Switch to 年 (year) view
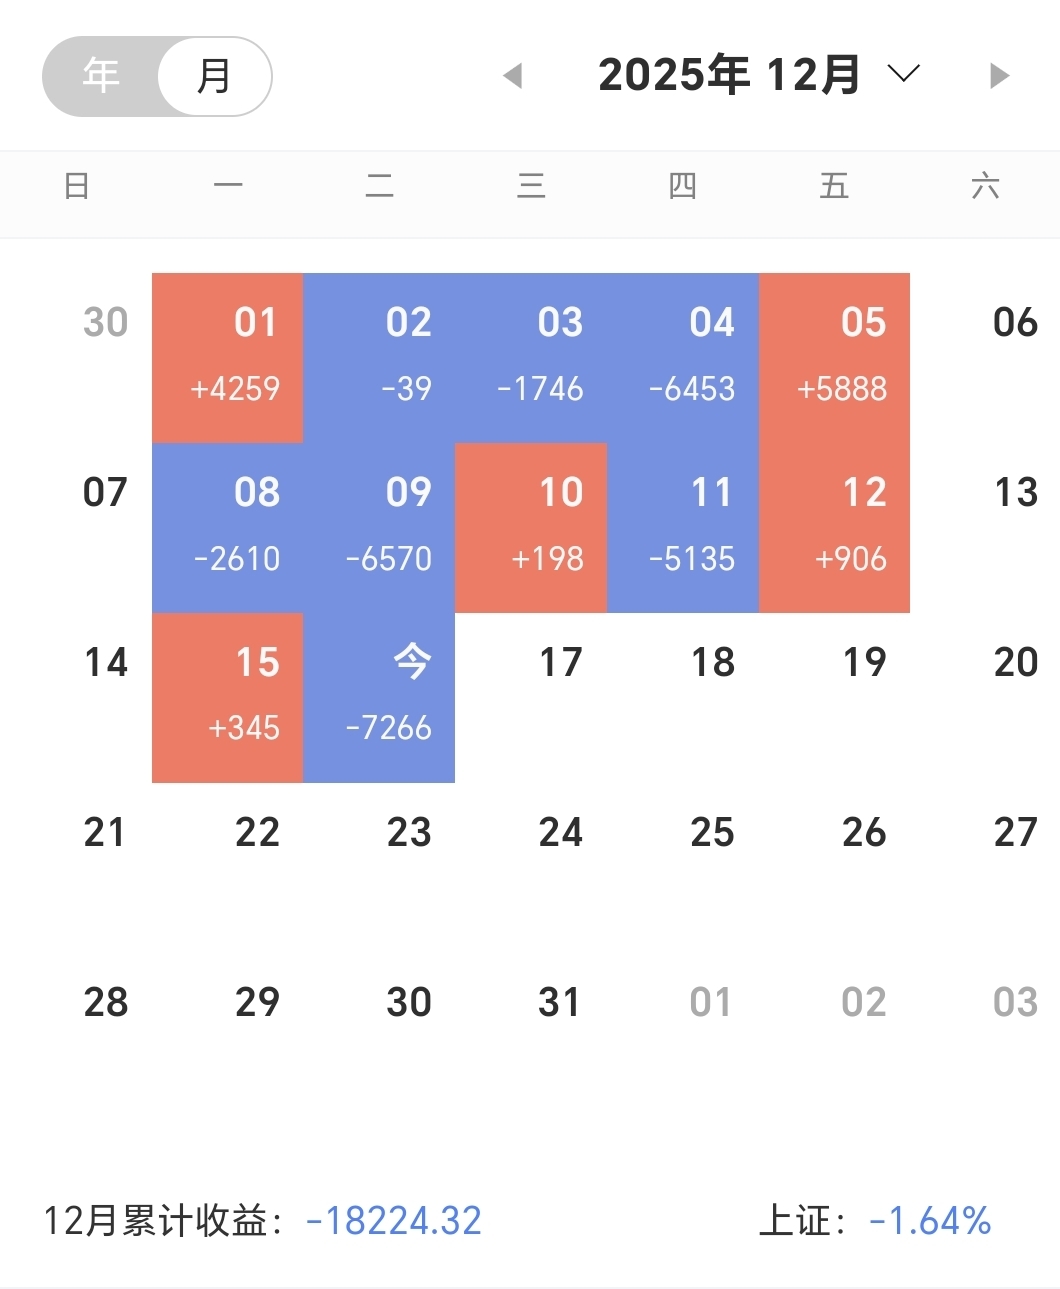Image resolution: width=1060 pixels, height=1289 pixels. (101, 76)
